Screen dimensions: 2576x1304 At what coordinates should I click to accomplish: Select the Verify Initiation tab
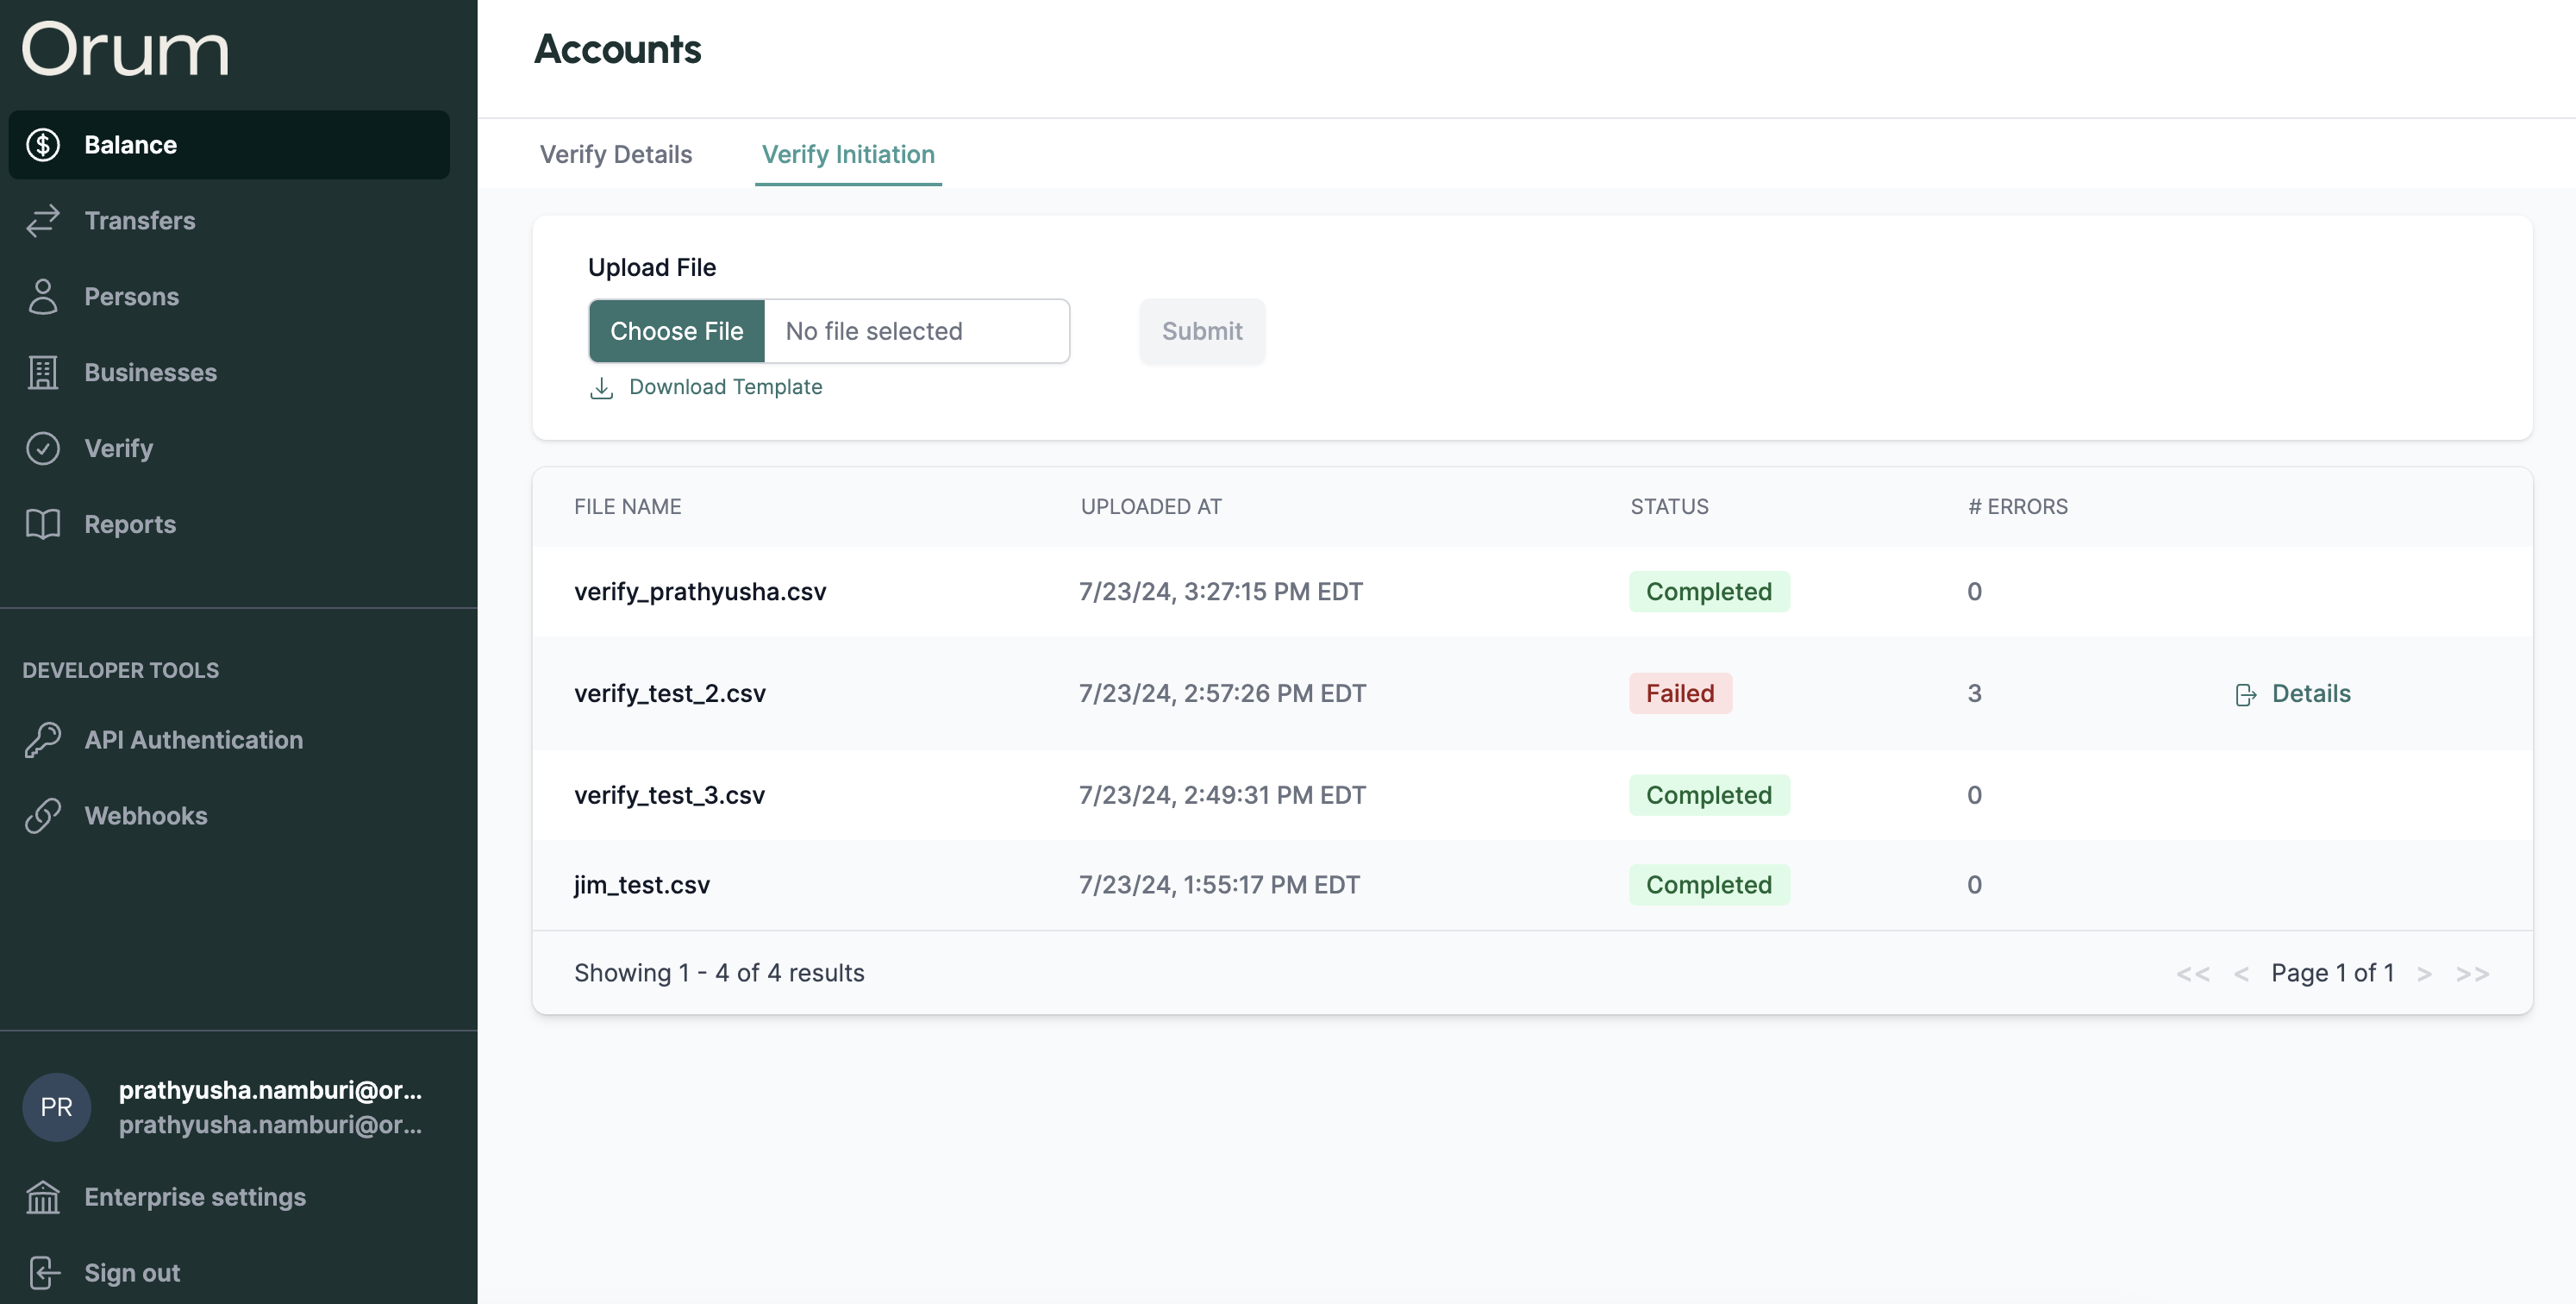coord(848,155)
